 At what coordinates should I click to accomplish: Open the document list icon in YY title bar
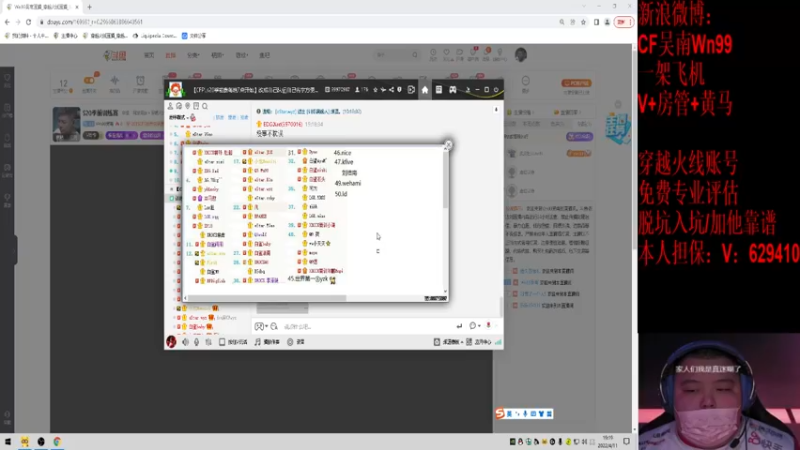tap(439, 90)
